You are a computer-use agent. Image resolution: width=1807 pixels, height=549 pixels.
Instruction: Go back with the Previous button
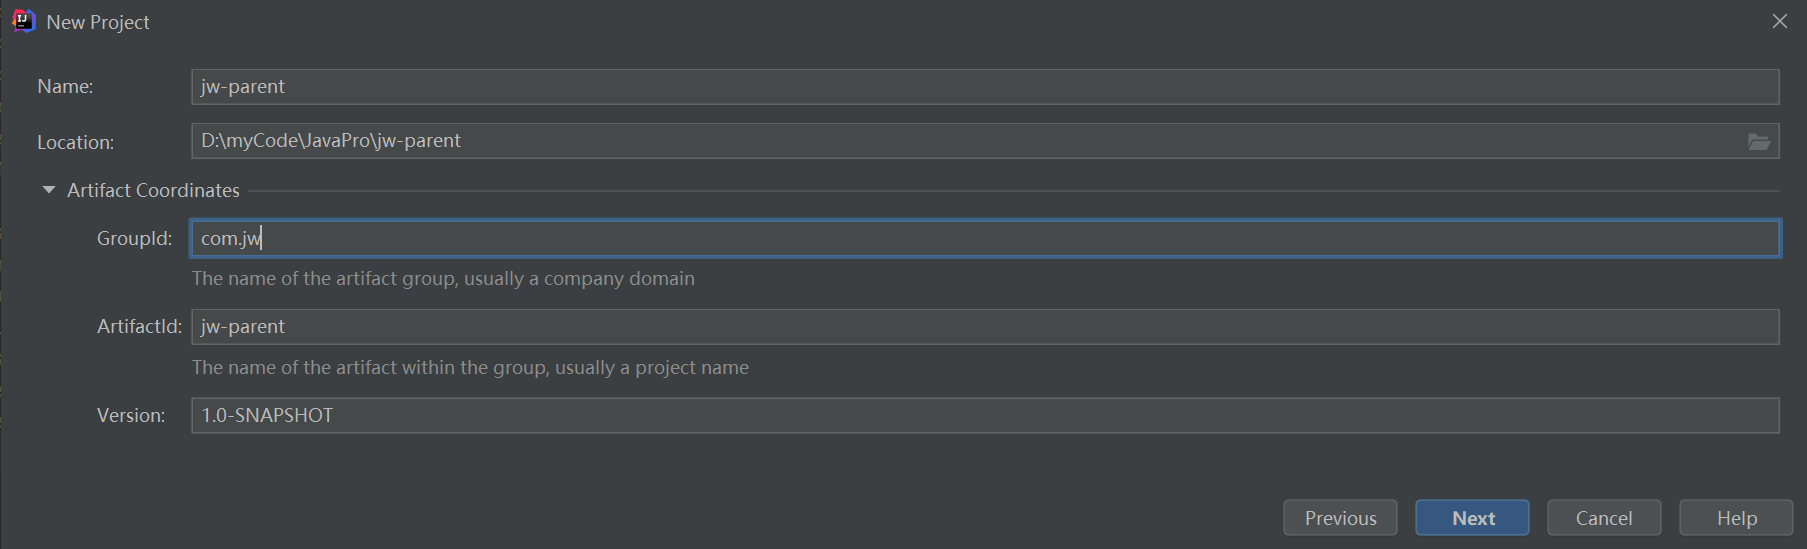[x=1340, y=518]
